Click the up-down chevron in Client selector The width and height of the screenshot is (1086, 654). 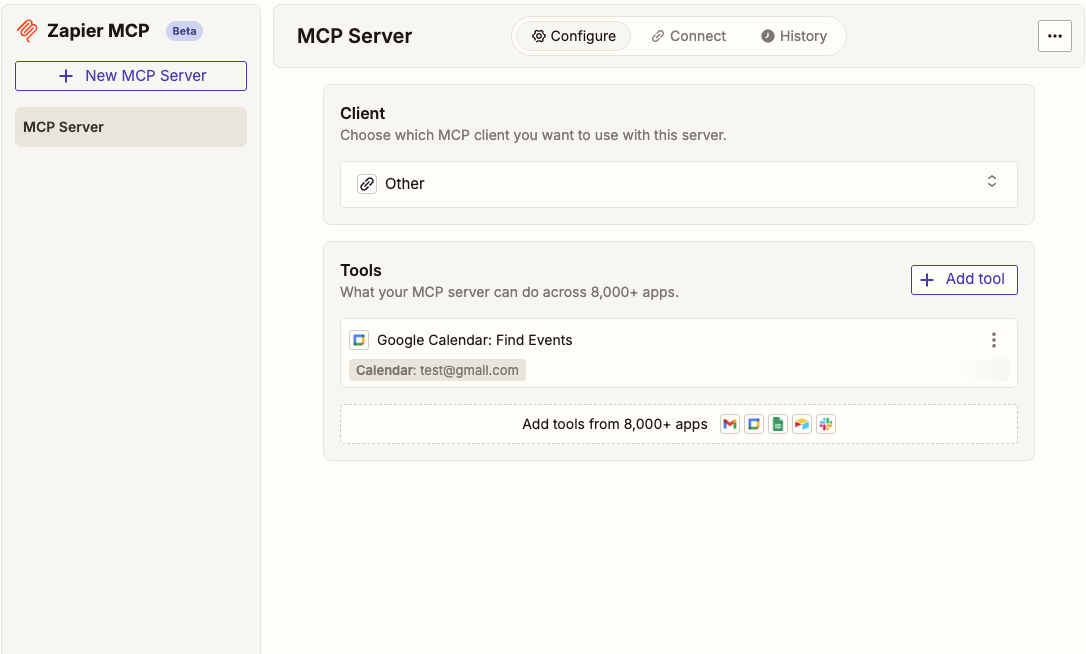coord(992,182)
